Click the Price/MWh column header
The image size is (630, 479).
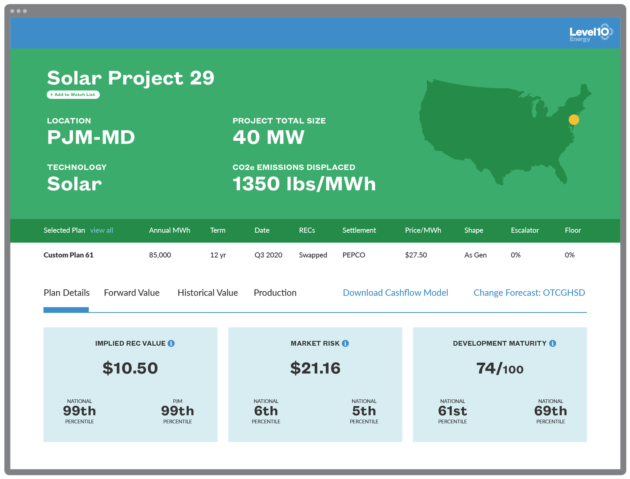[x=423, y=230]
